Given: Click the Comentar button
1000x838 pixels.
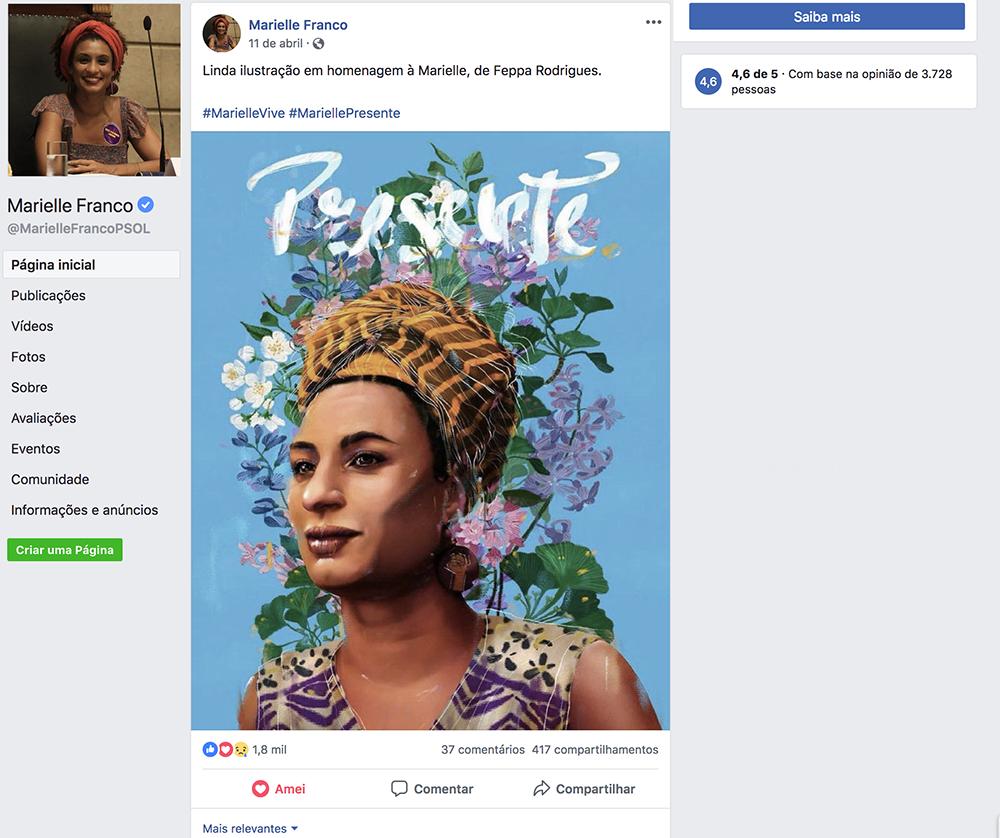Looking at the screenshot, I should point(432,789).
